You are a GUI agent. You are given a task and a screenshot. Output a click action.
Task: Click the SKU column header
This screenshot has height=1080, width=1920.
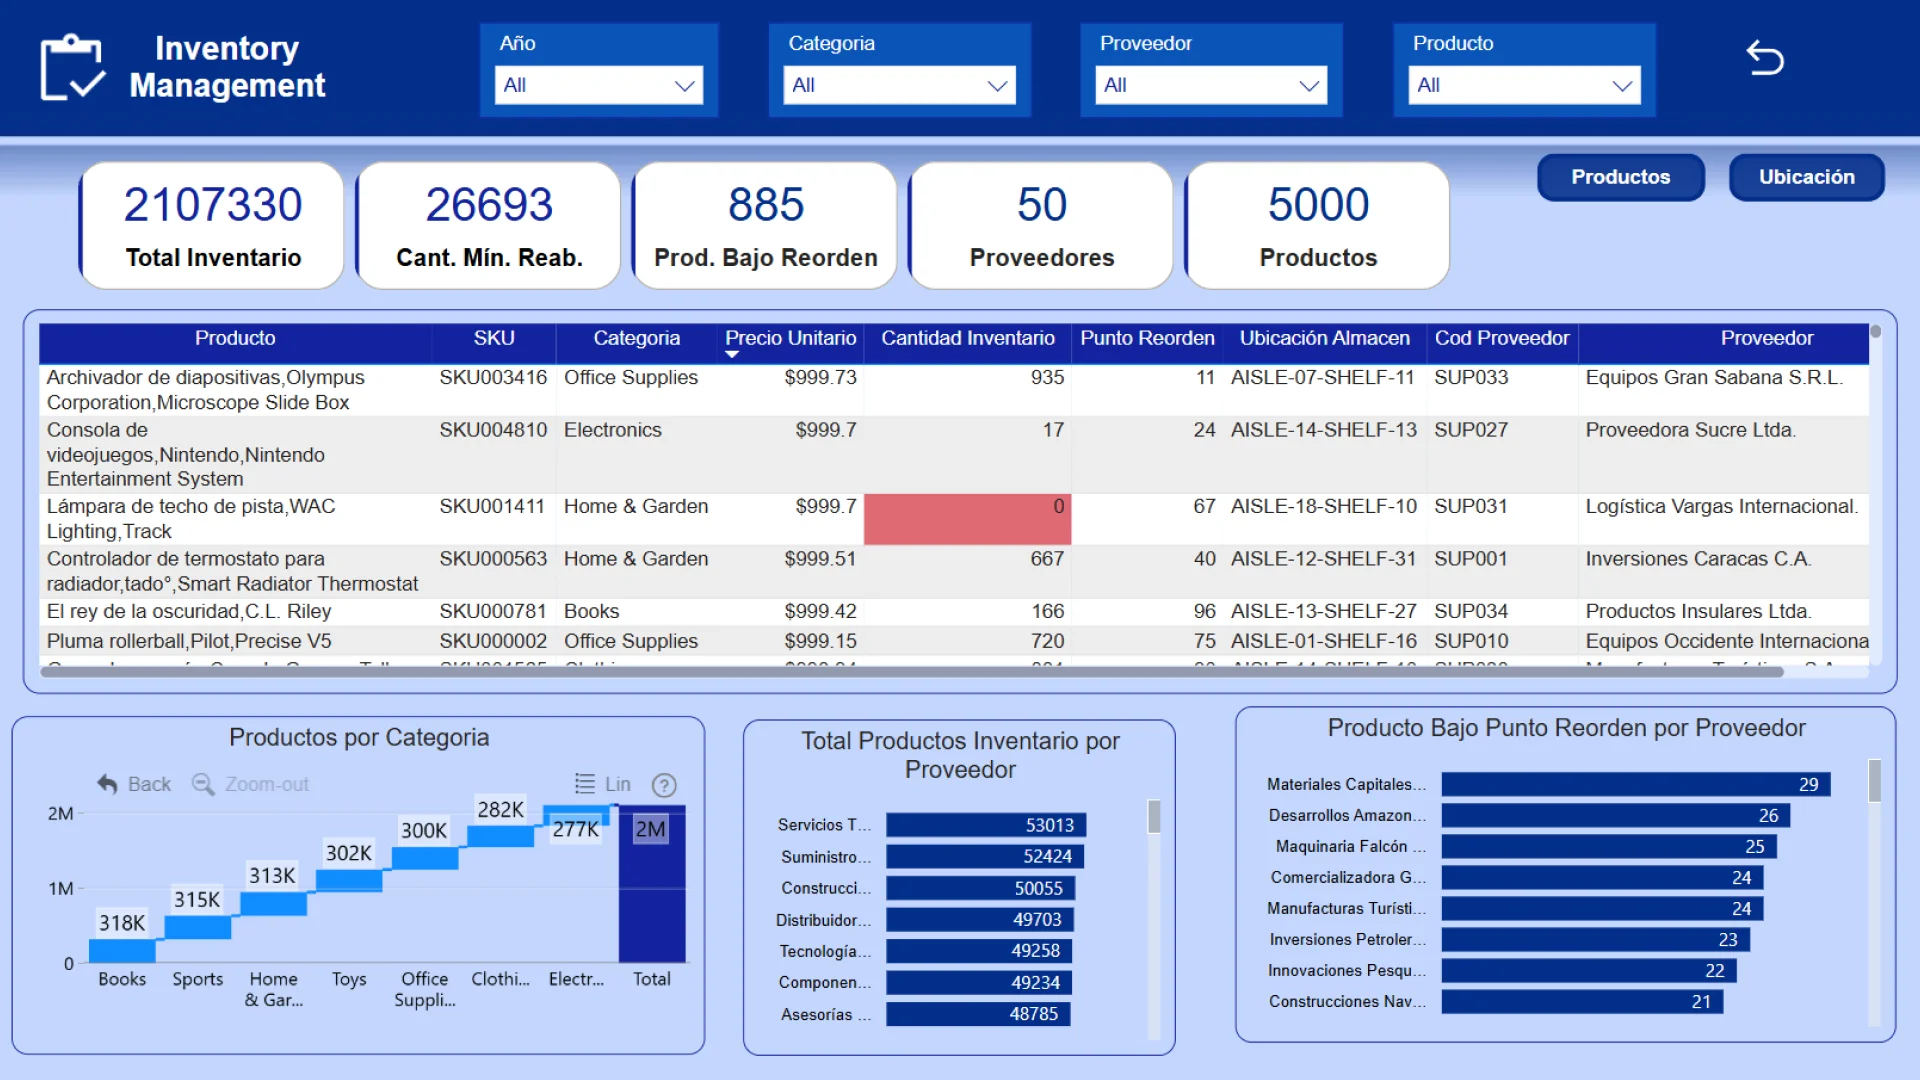coord(494,339)
